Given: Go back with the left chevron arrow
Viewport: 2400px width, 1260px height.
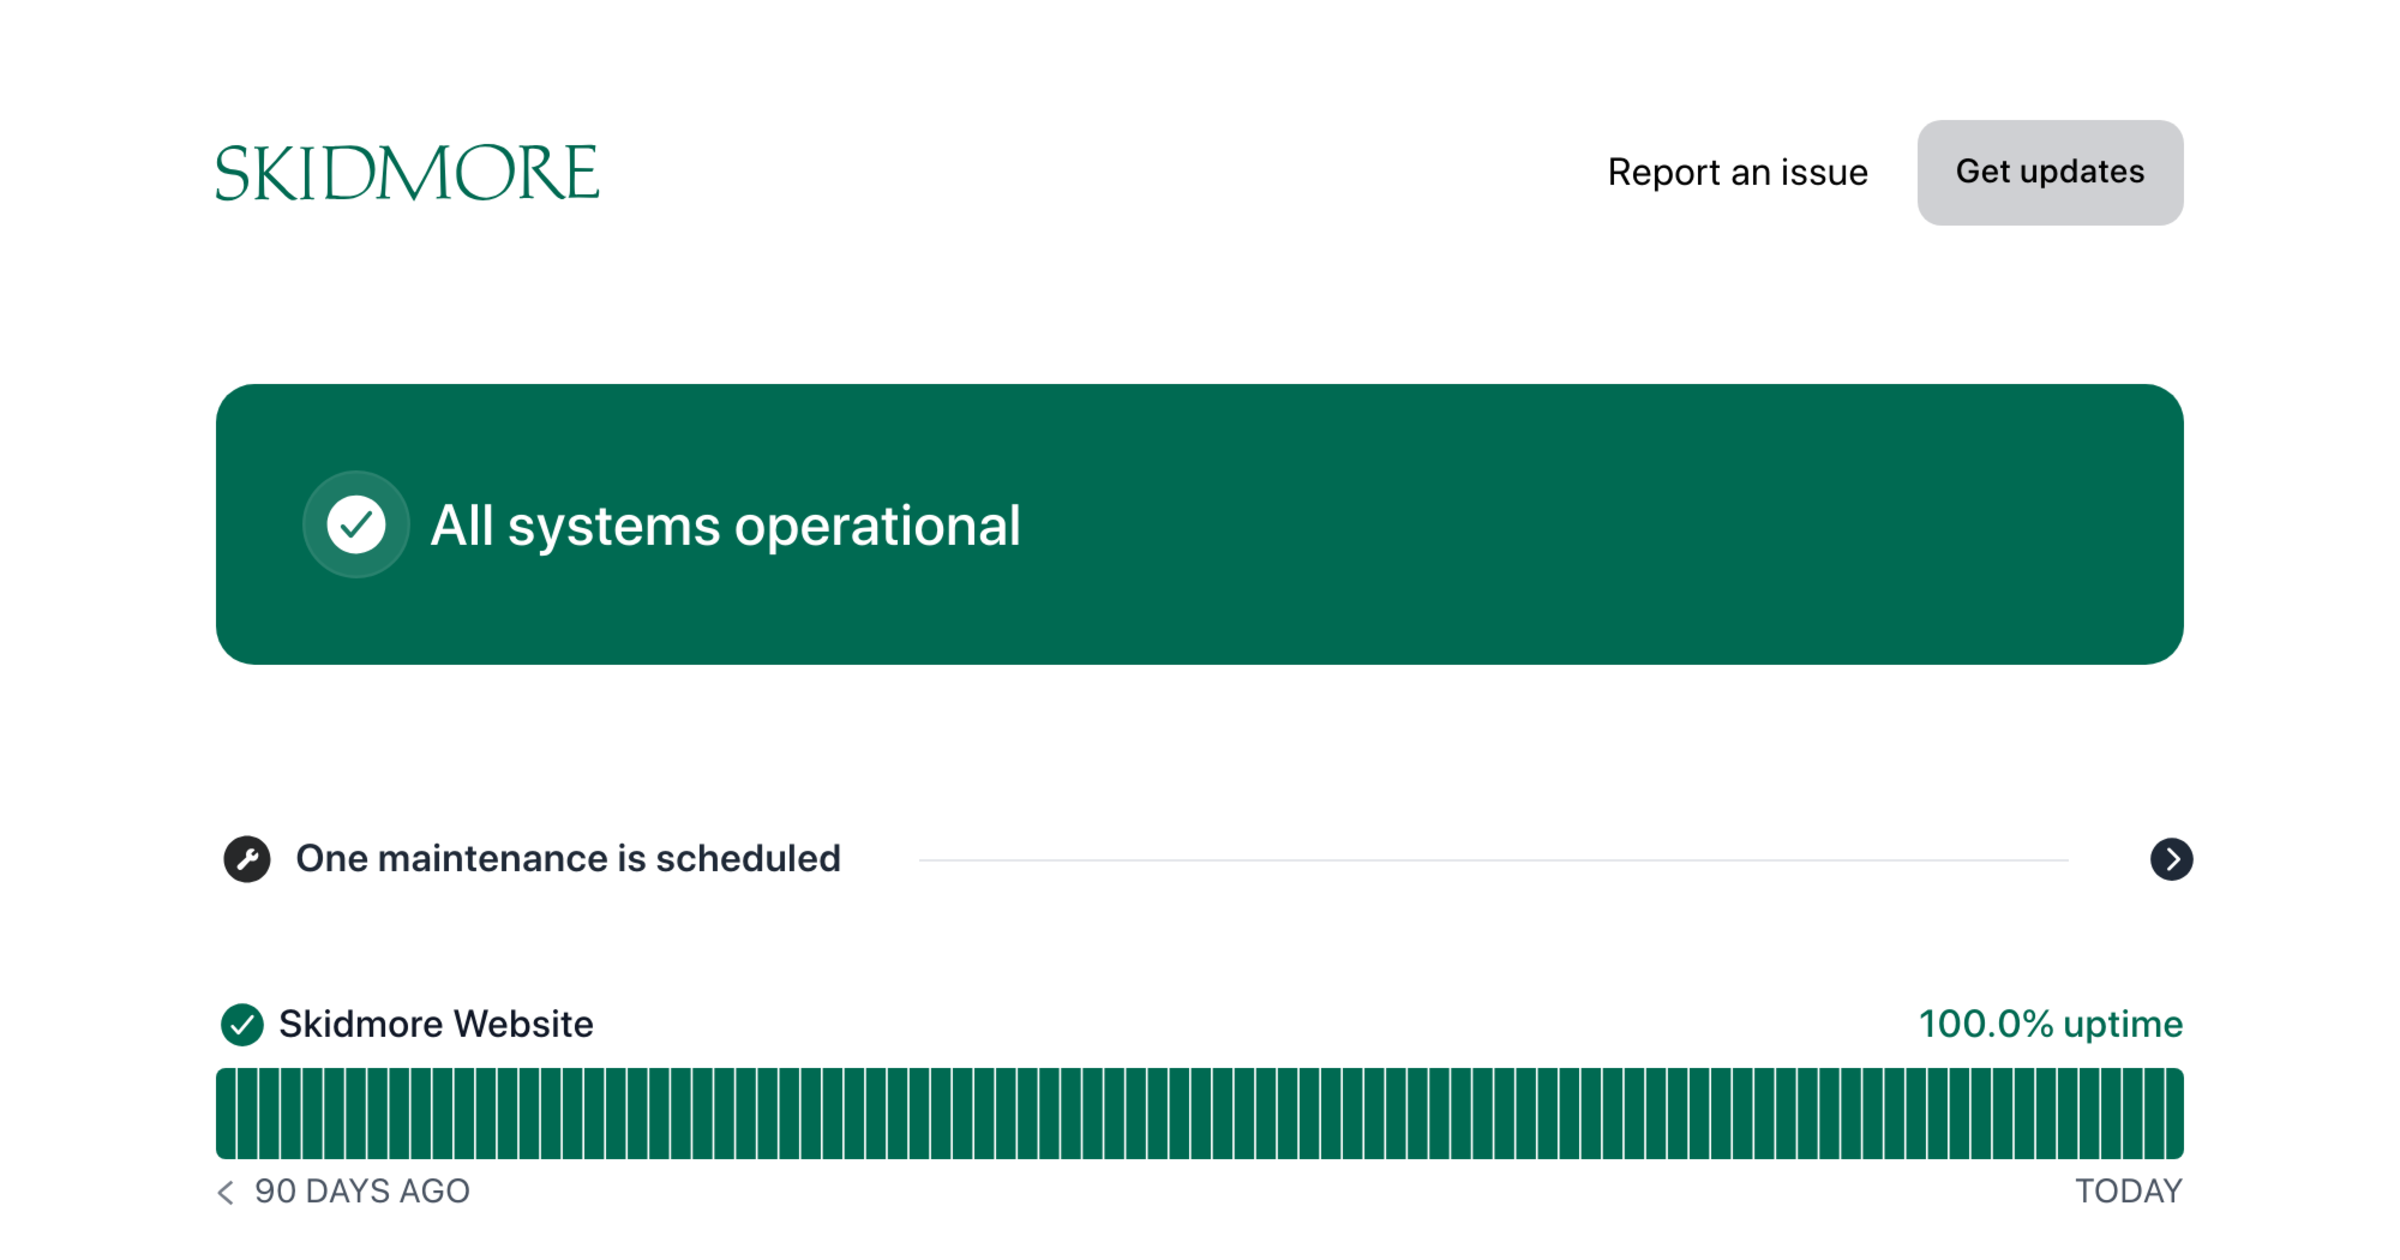Looking at the screenshot, I should 226,1192.
